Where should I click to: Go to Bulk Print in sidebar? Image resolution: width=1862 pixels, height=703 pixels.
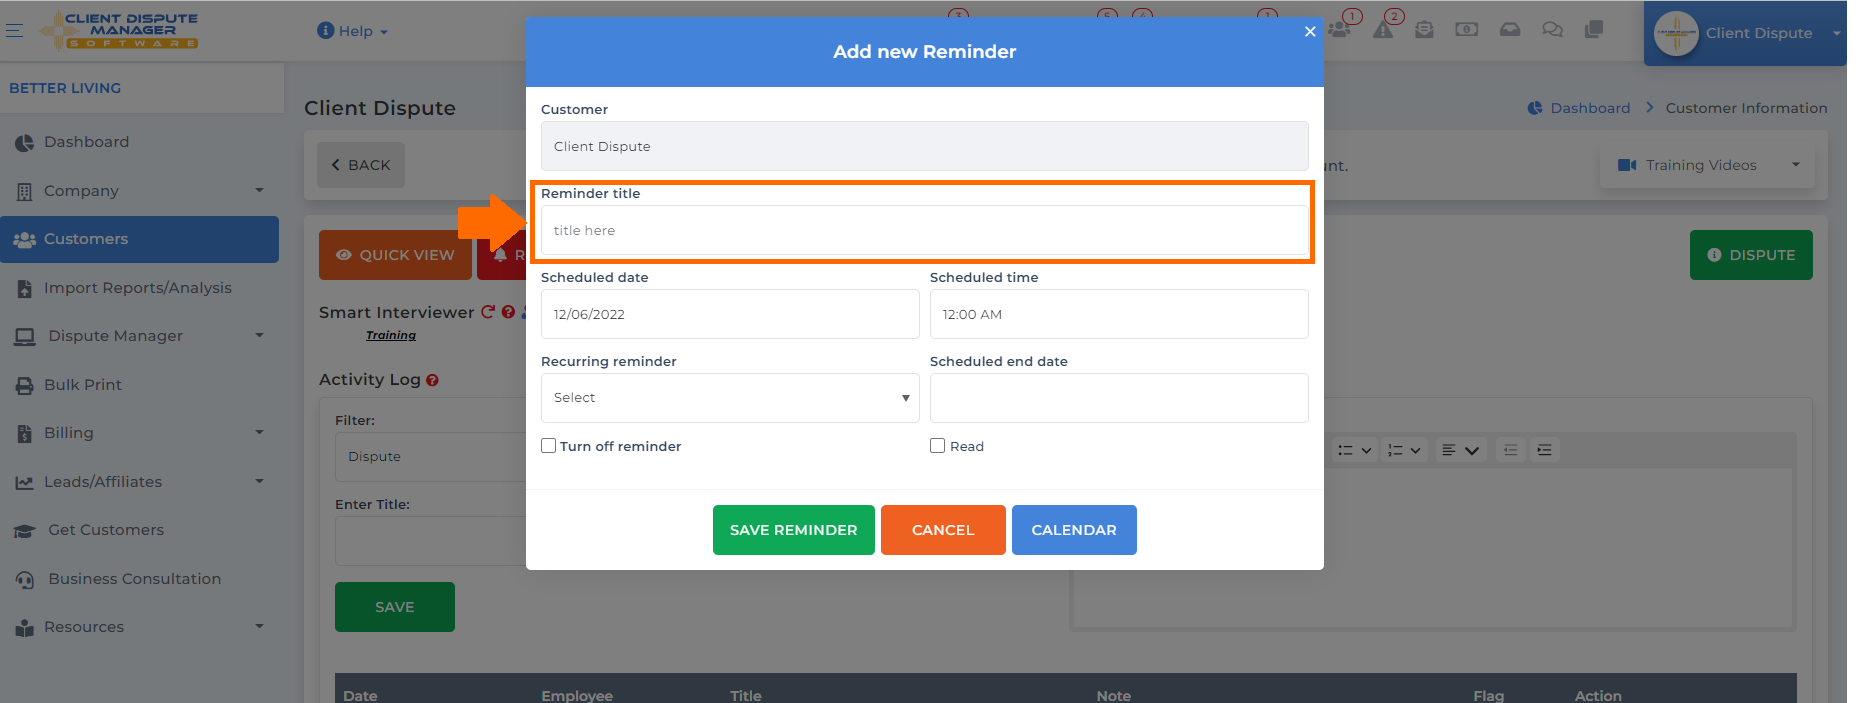pos(83,385)
